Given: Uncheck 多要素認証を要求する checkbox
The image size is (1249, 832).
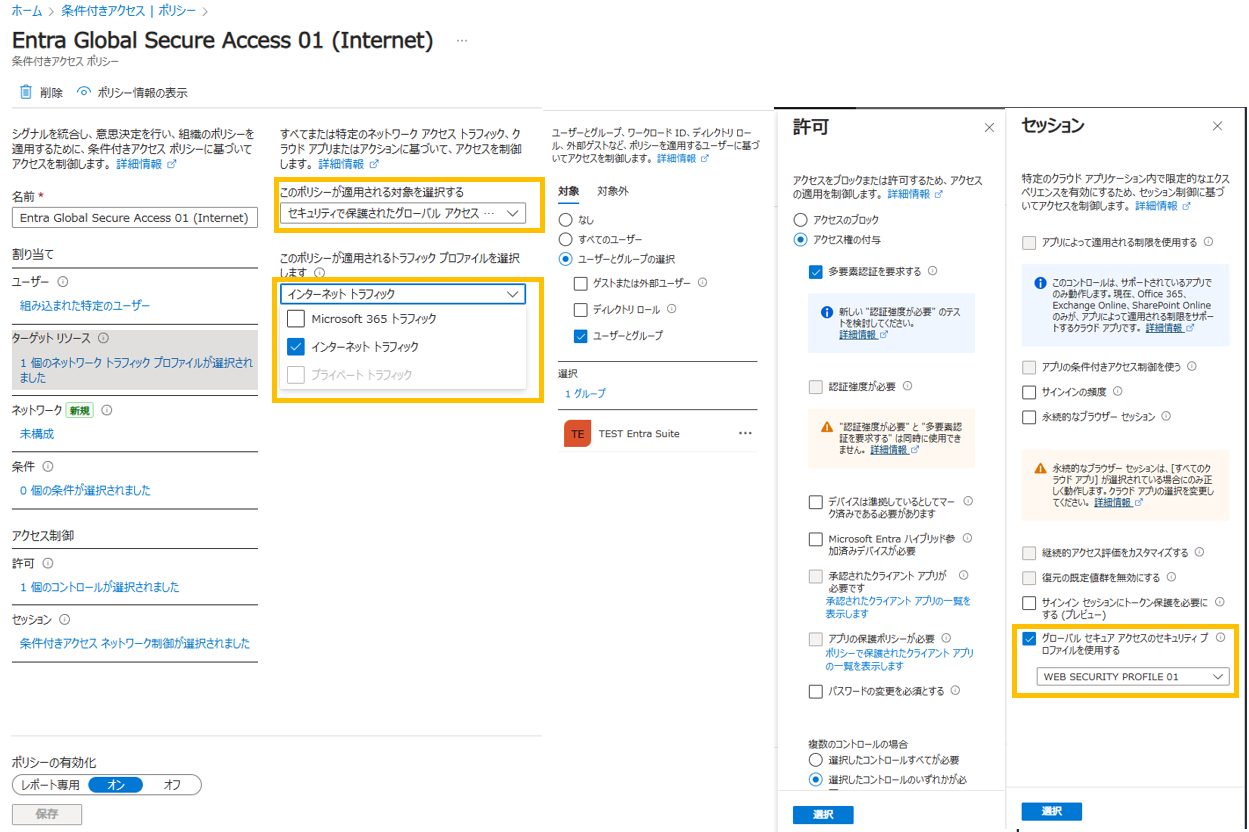Looking at the screenshot, I should click(x=815, y=271).
